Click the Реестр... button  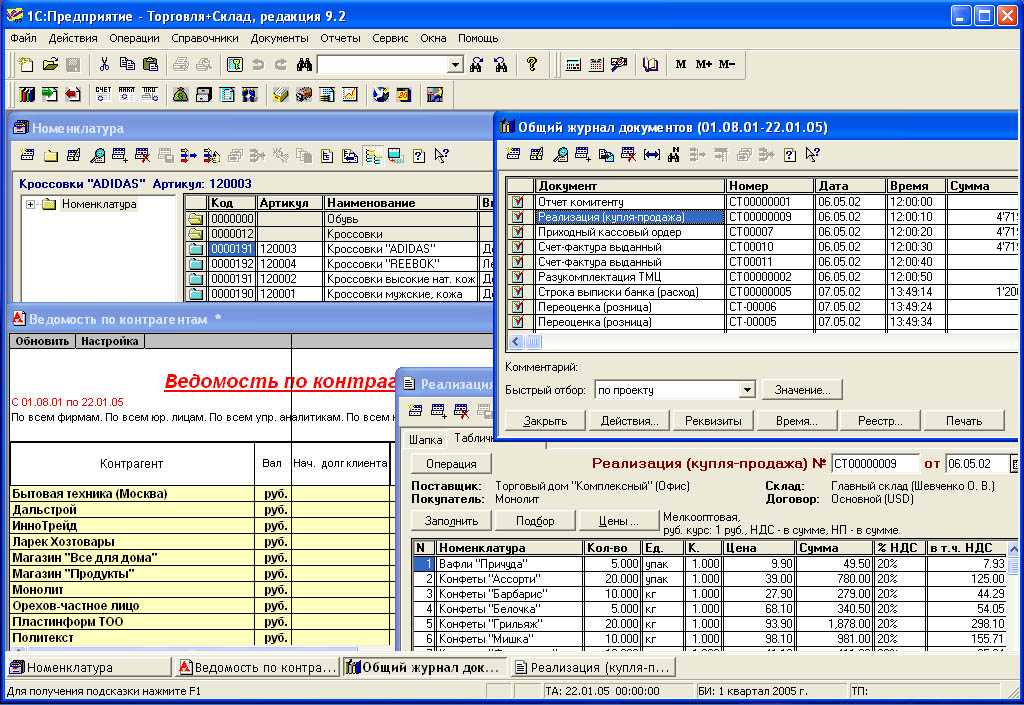[880, 421]
